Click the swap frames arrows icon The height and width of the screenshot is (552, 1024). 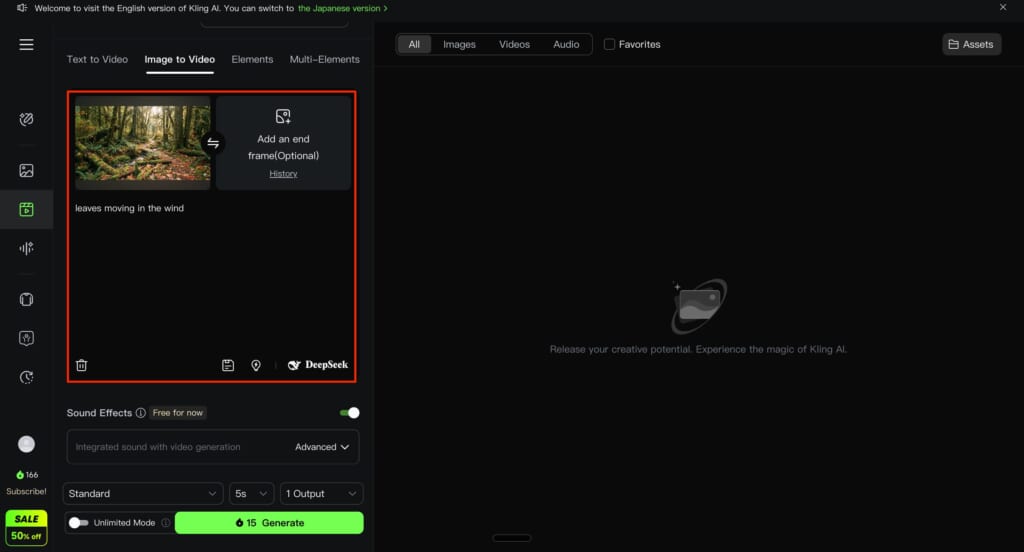(x=213, y=143)
